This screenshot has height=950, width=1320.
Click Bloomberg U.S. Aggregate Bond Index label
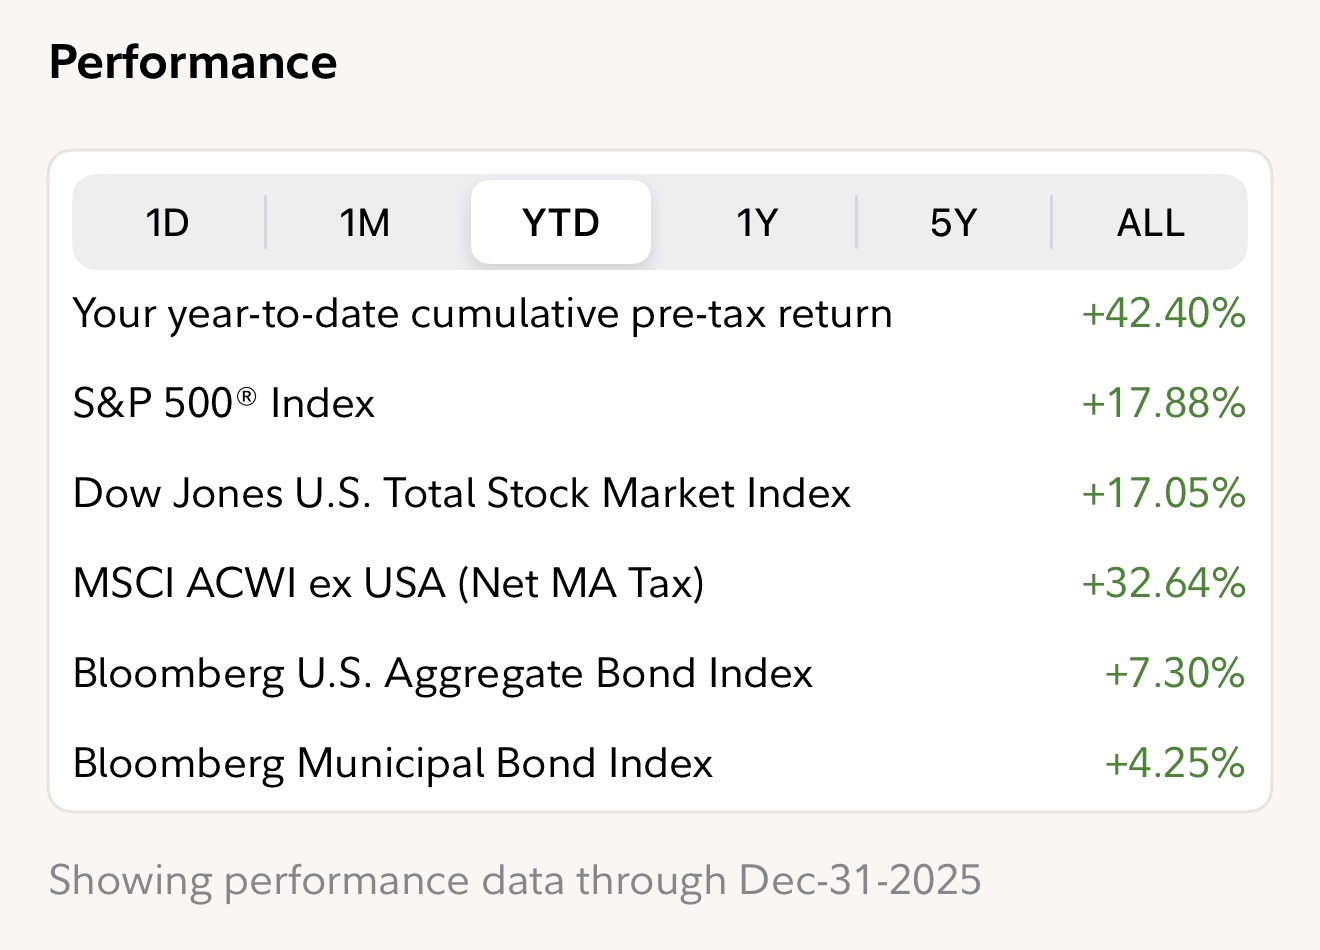click(x=442, y=673)
